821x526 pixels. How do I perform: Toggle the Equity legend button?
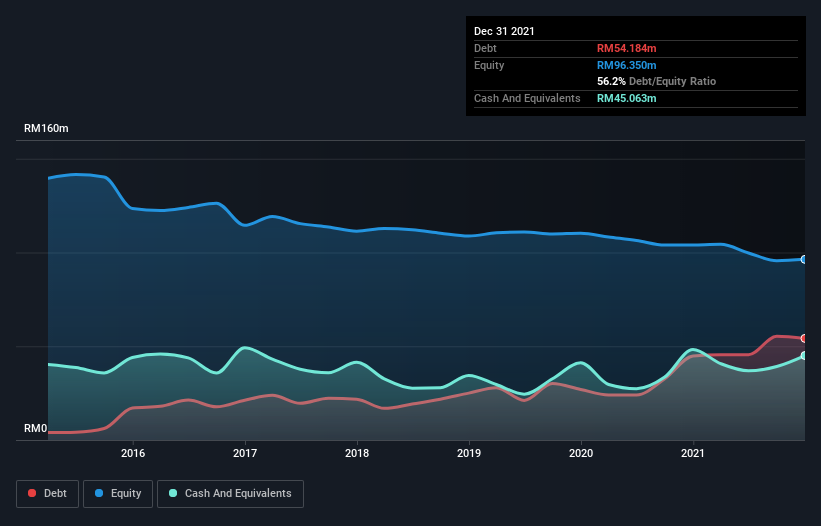[118, 494]
